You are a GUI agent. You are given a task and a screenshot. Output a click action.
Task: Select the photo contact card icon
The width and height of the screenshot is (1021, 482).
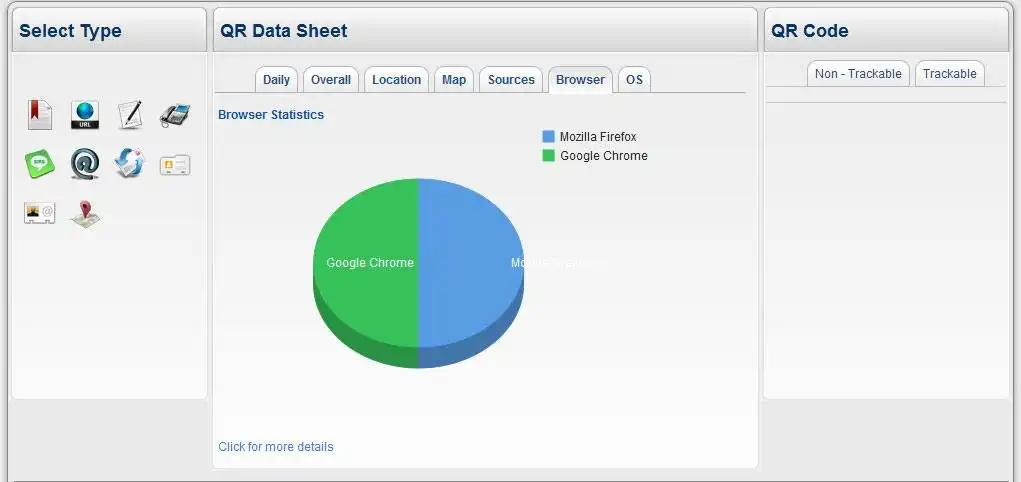pos(39,213)
